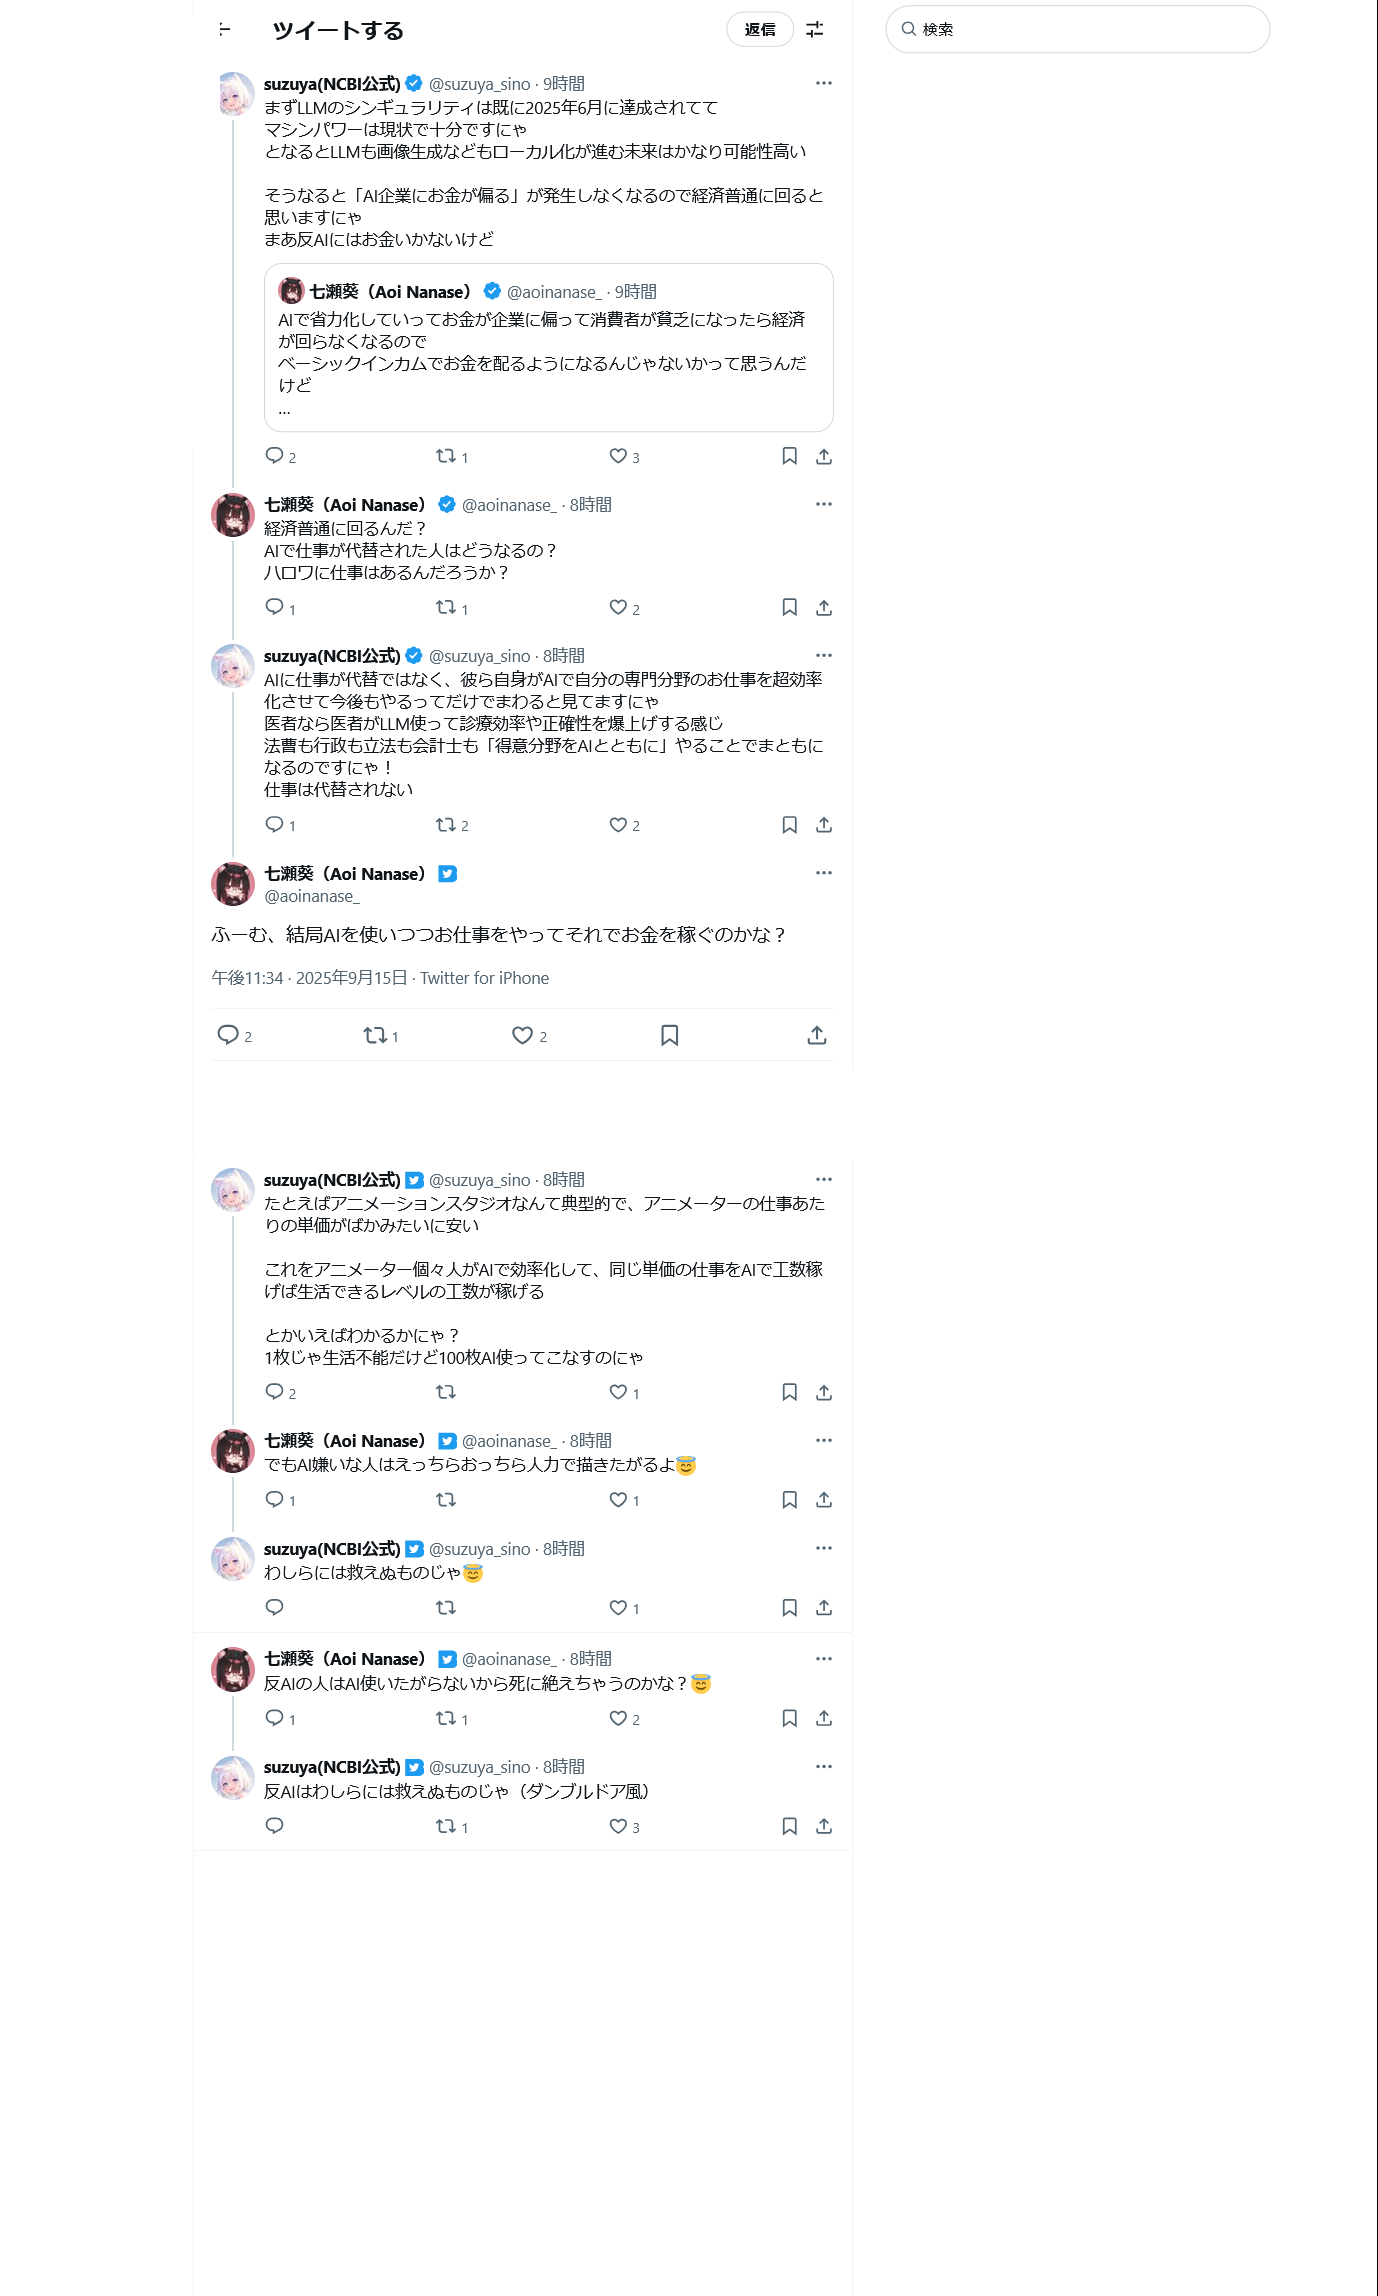Share the main 午後11:34 tweet
This screenshot has width=1378, height=2296.
817,1035
